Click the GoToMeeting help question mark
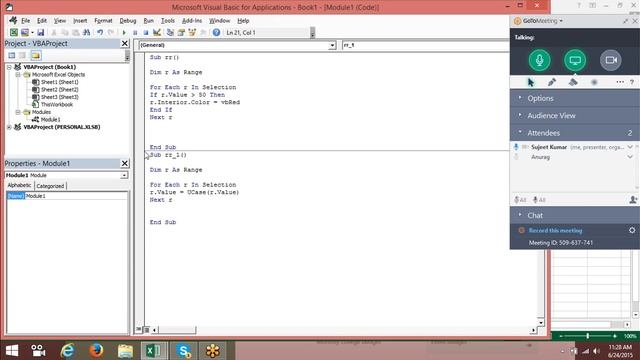The image size is (640, 360). 632,82
